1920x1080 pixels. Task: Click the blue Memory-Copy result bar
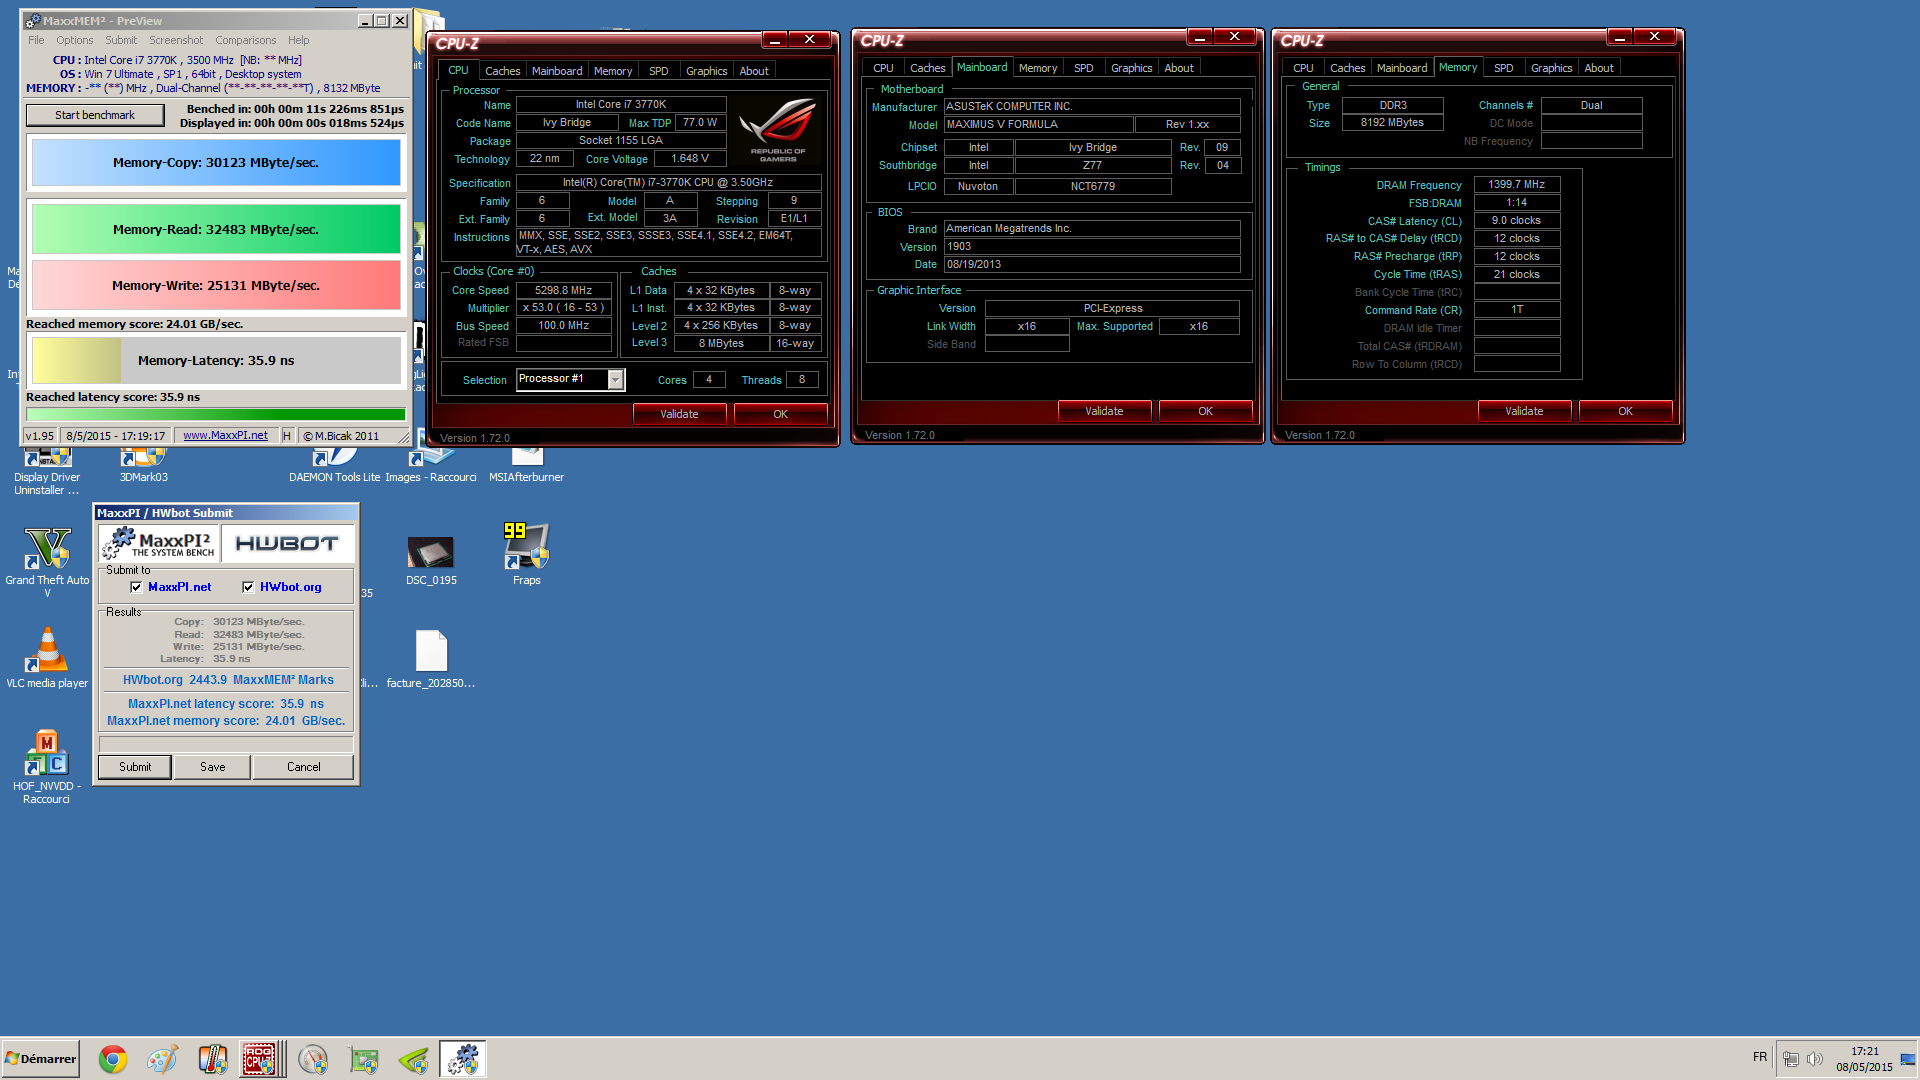coord(216,163)
